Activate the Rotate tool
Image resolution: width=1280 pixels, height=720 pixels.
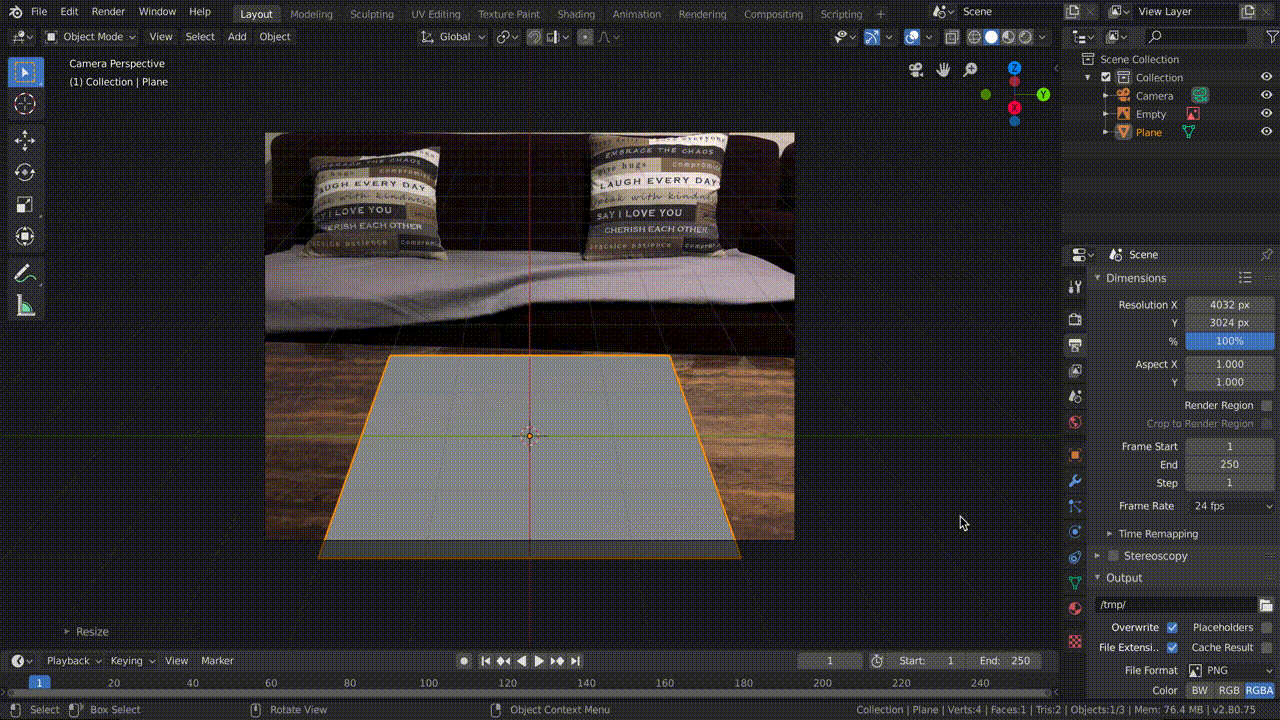point(25,173)
